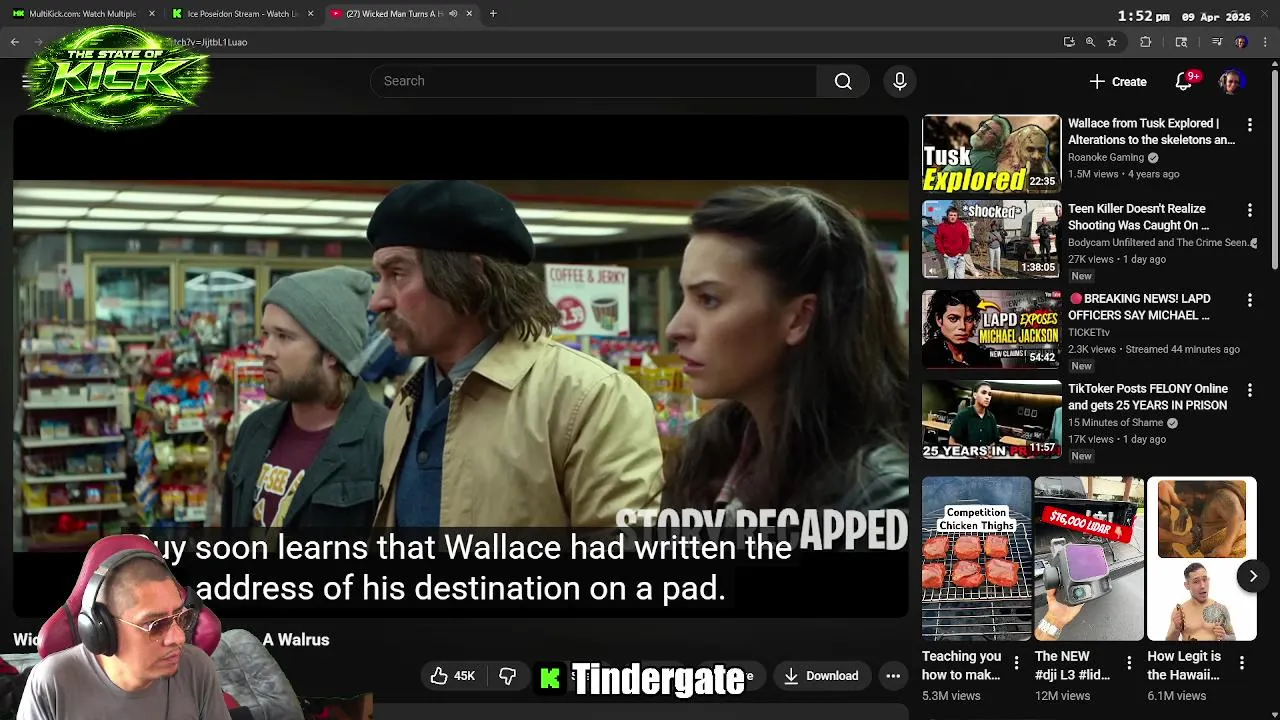Open the $16,000 LIDAR short thumbnail
Image resolution: width=1280 pixels, height=720 pixels.
click(1089, 558)
